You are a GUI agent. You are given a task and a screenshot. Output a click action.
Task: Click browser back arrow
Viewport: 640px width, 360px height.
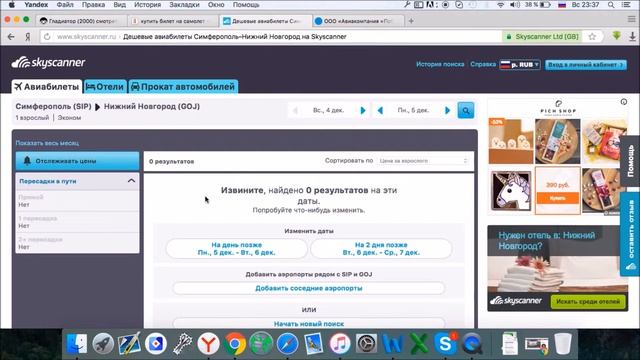pyautogui.click(x=11, y=37)
